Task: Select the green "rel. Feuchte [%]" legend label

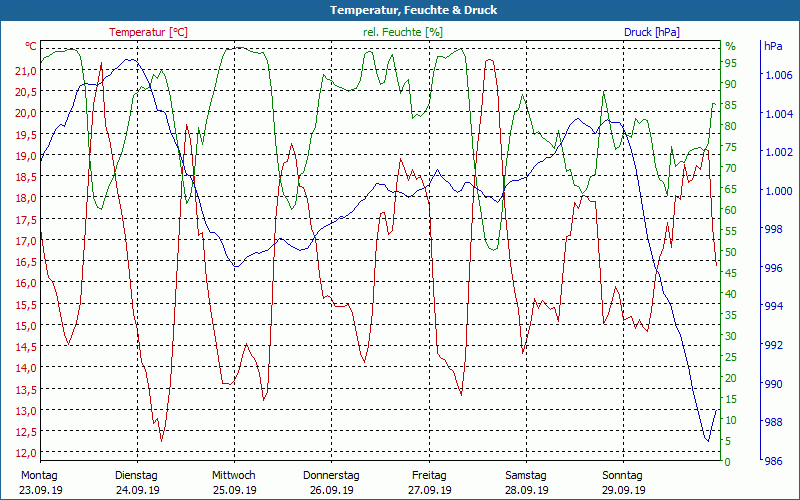Action: click(x=402, y=32)
